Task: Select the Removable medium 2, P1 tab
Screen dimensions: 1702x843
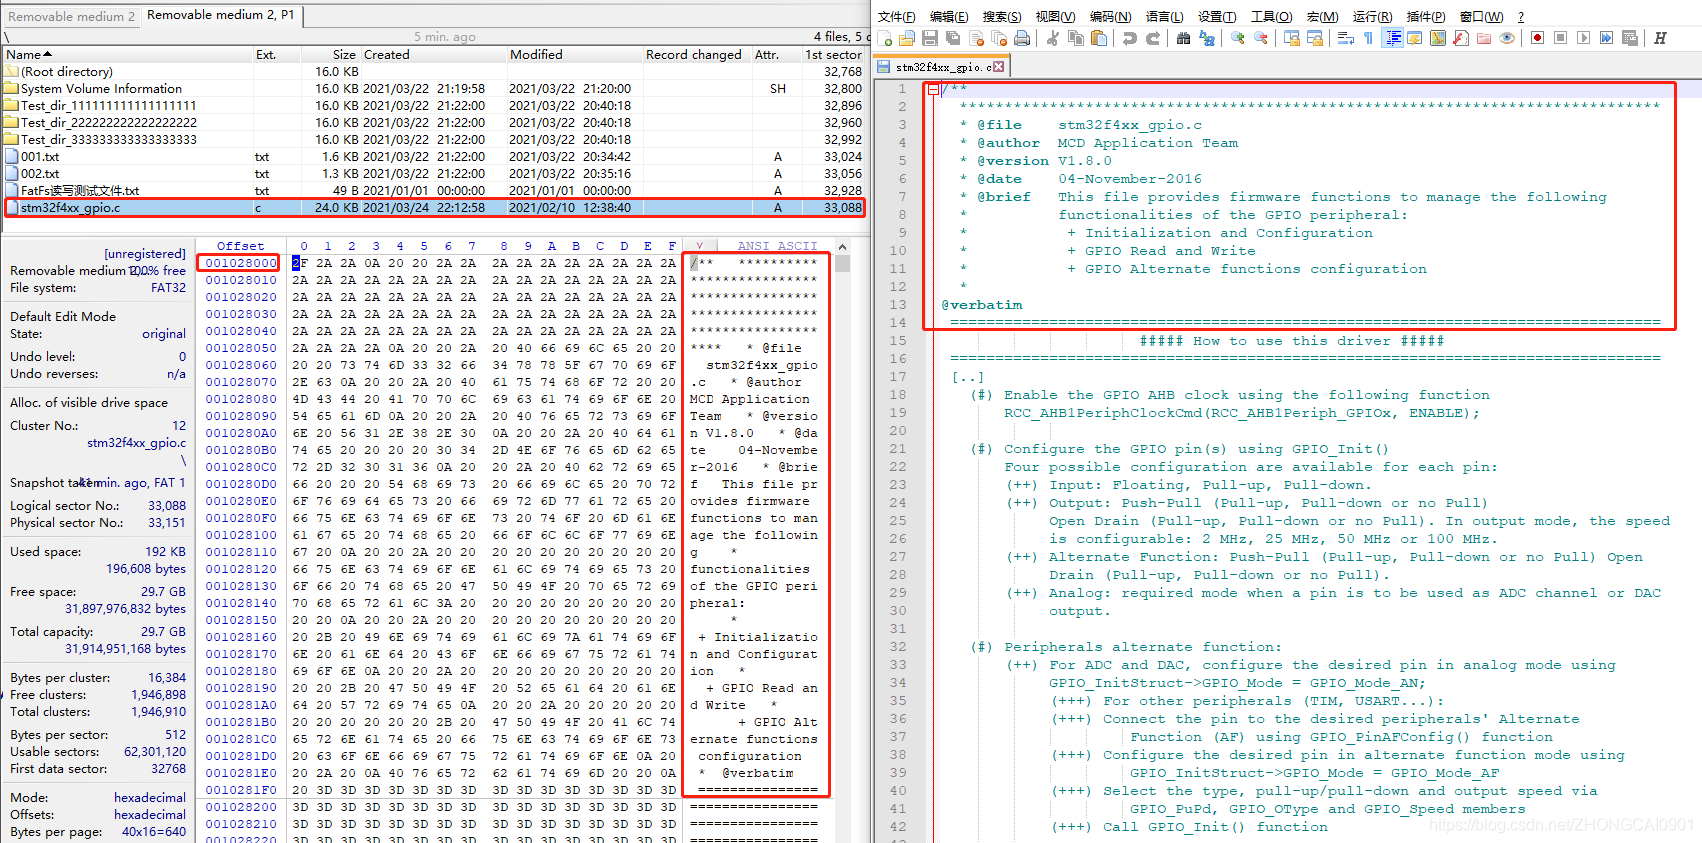Action: 221,15
